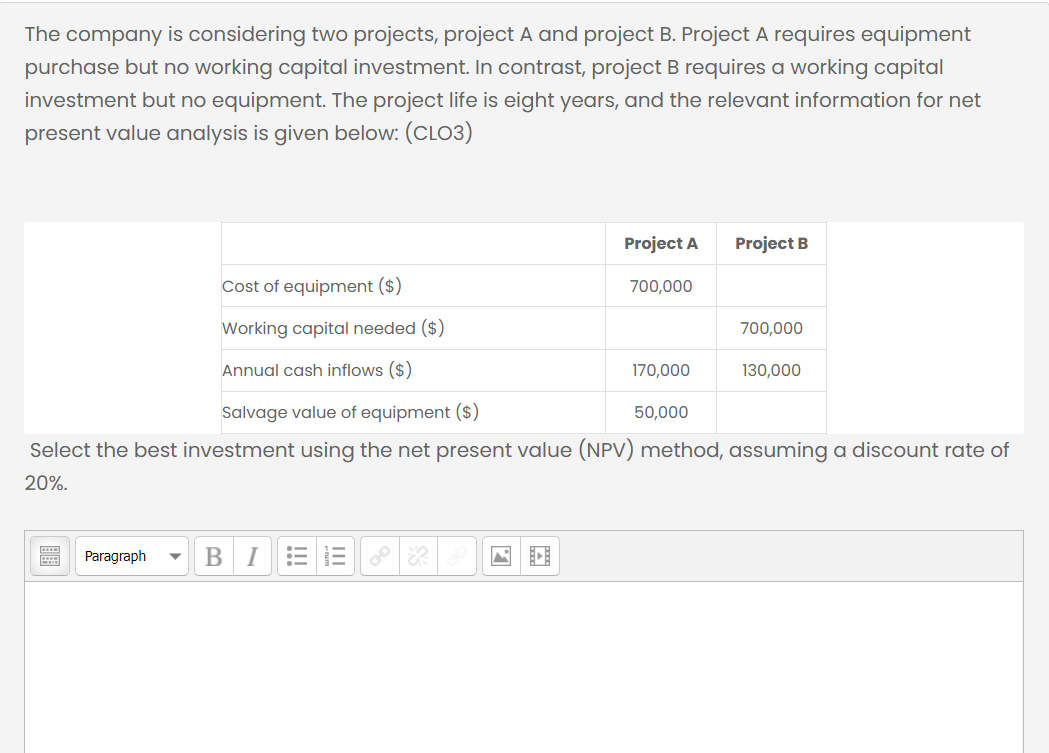The height and width of the screenshot is (753, 1049).
Task: Insert an image using the image icon
Action: [500, 556]
